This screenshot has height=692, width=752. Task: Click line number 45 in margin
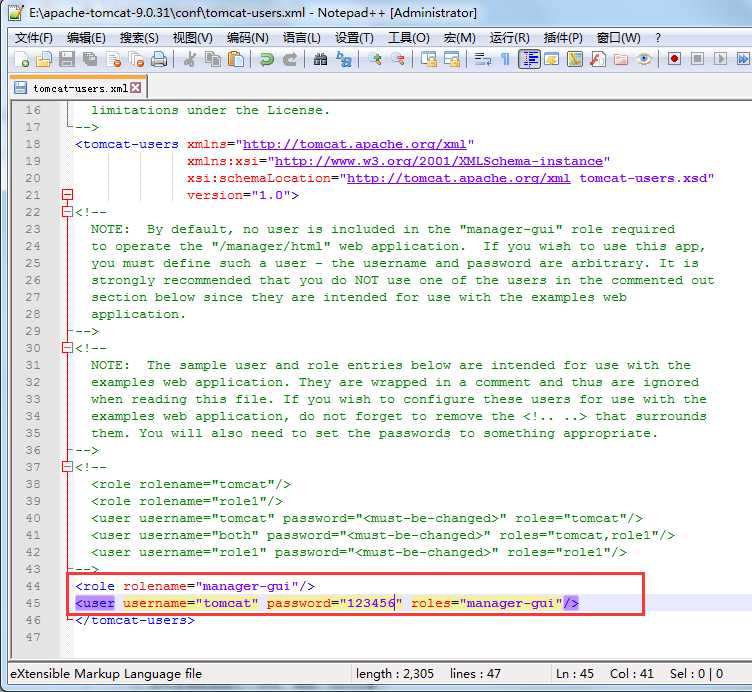click(33, 603)
